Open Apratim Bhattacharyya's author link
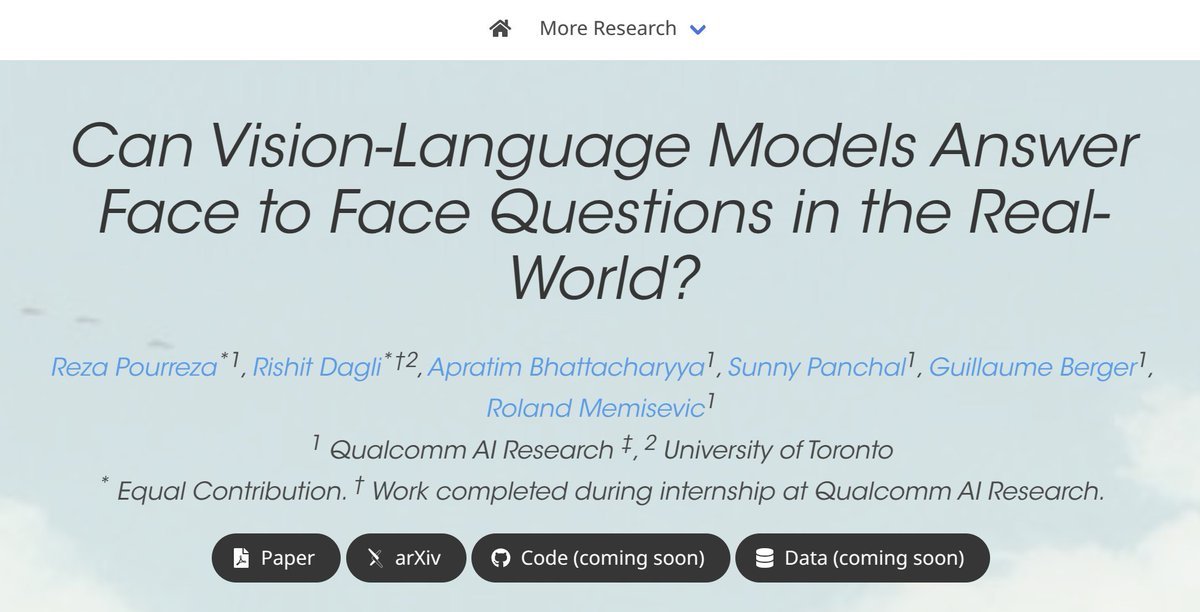The image size is (1200, 612). point(566,367)
